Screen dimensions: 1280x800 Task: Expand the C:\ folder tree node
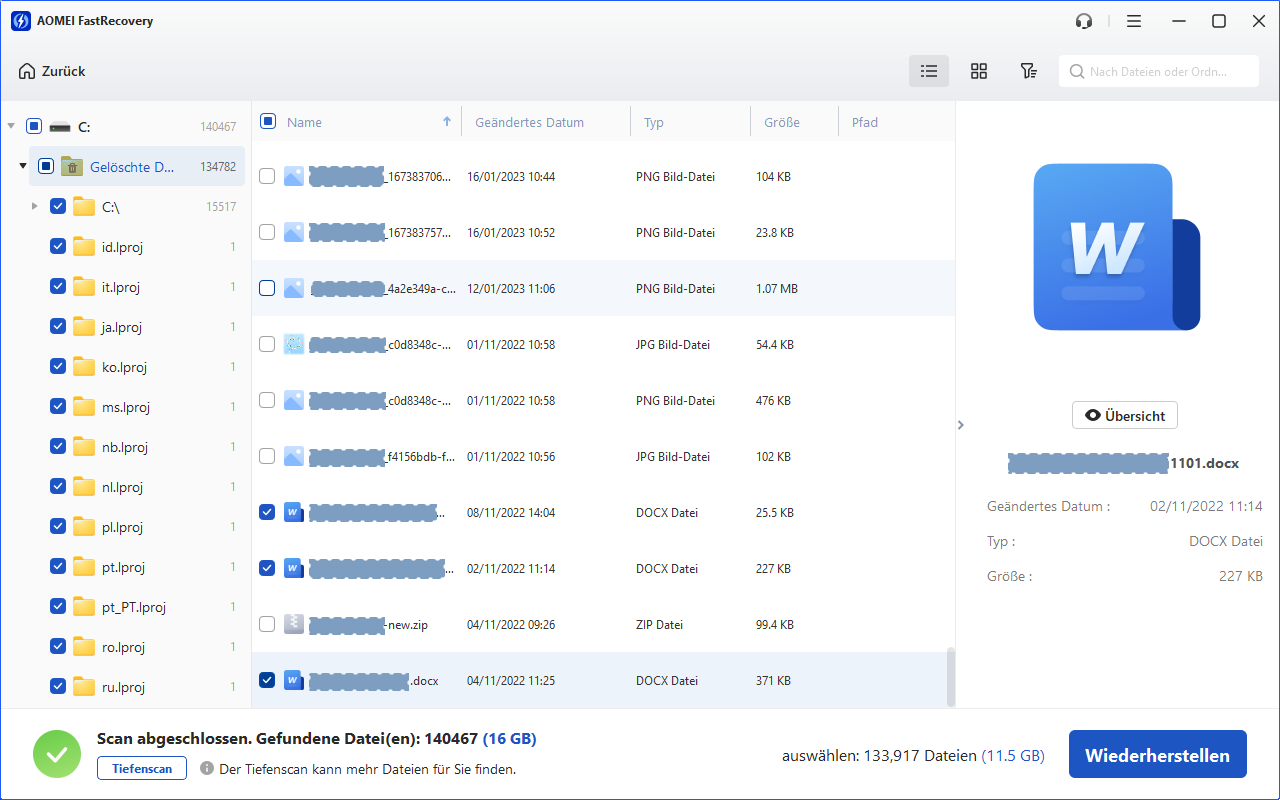(35, 206)
